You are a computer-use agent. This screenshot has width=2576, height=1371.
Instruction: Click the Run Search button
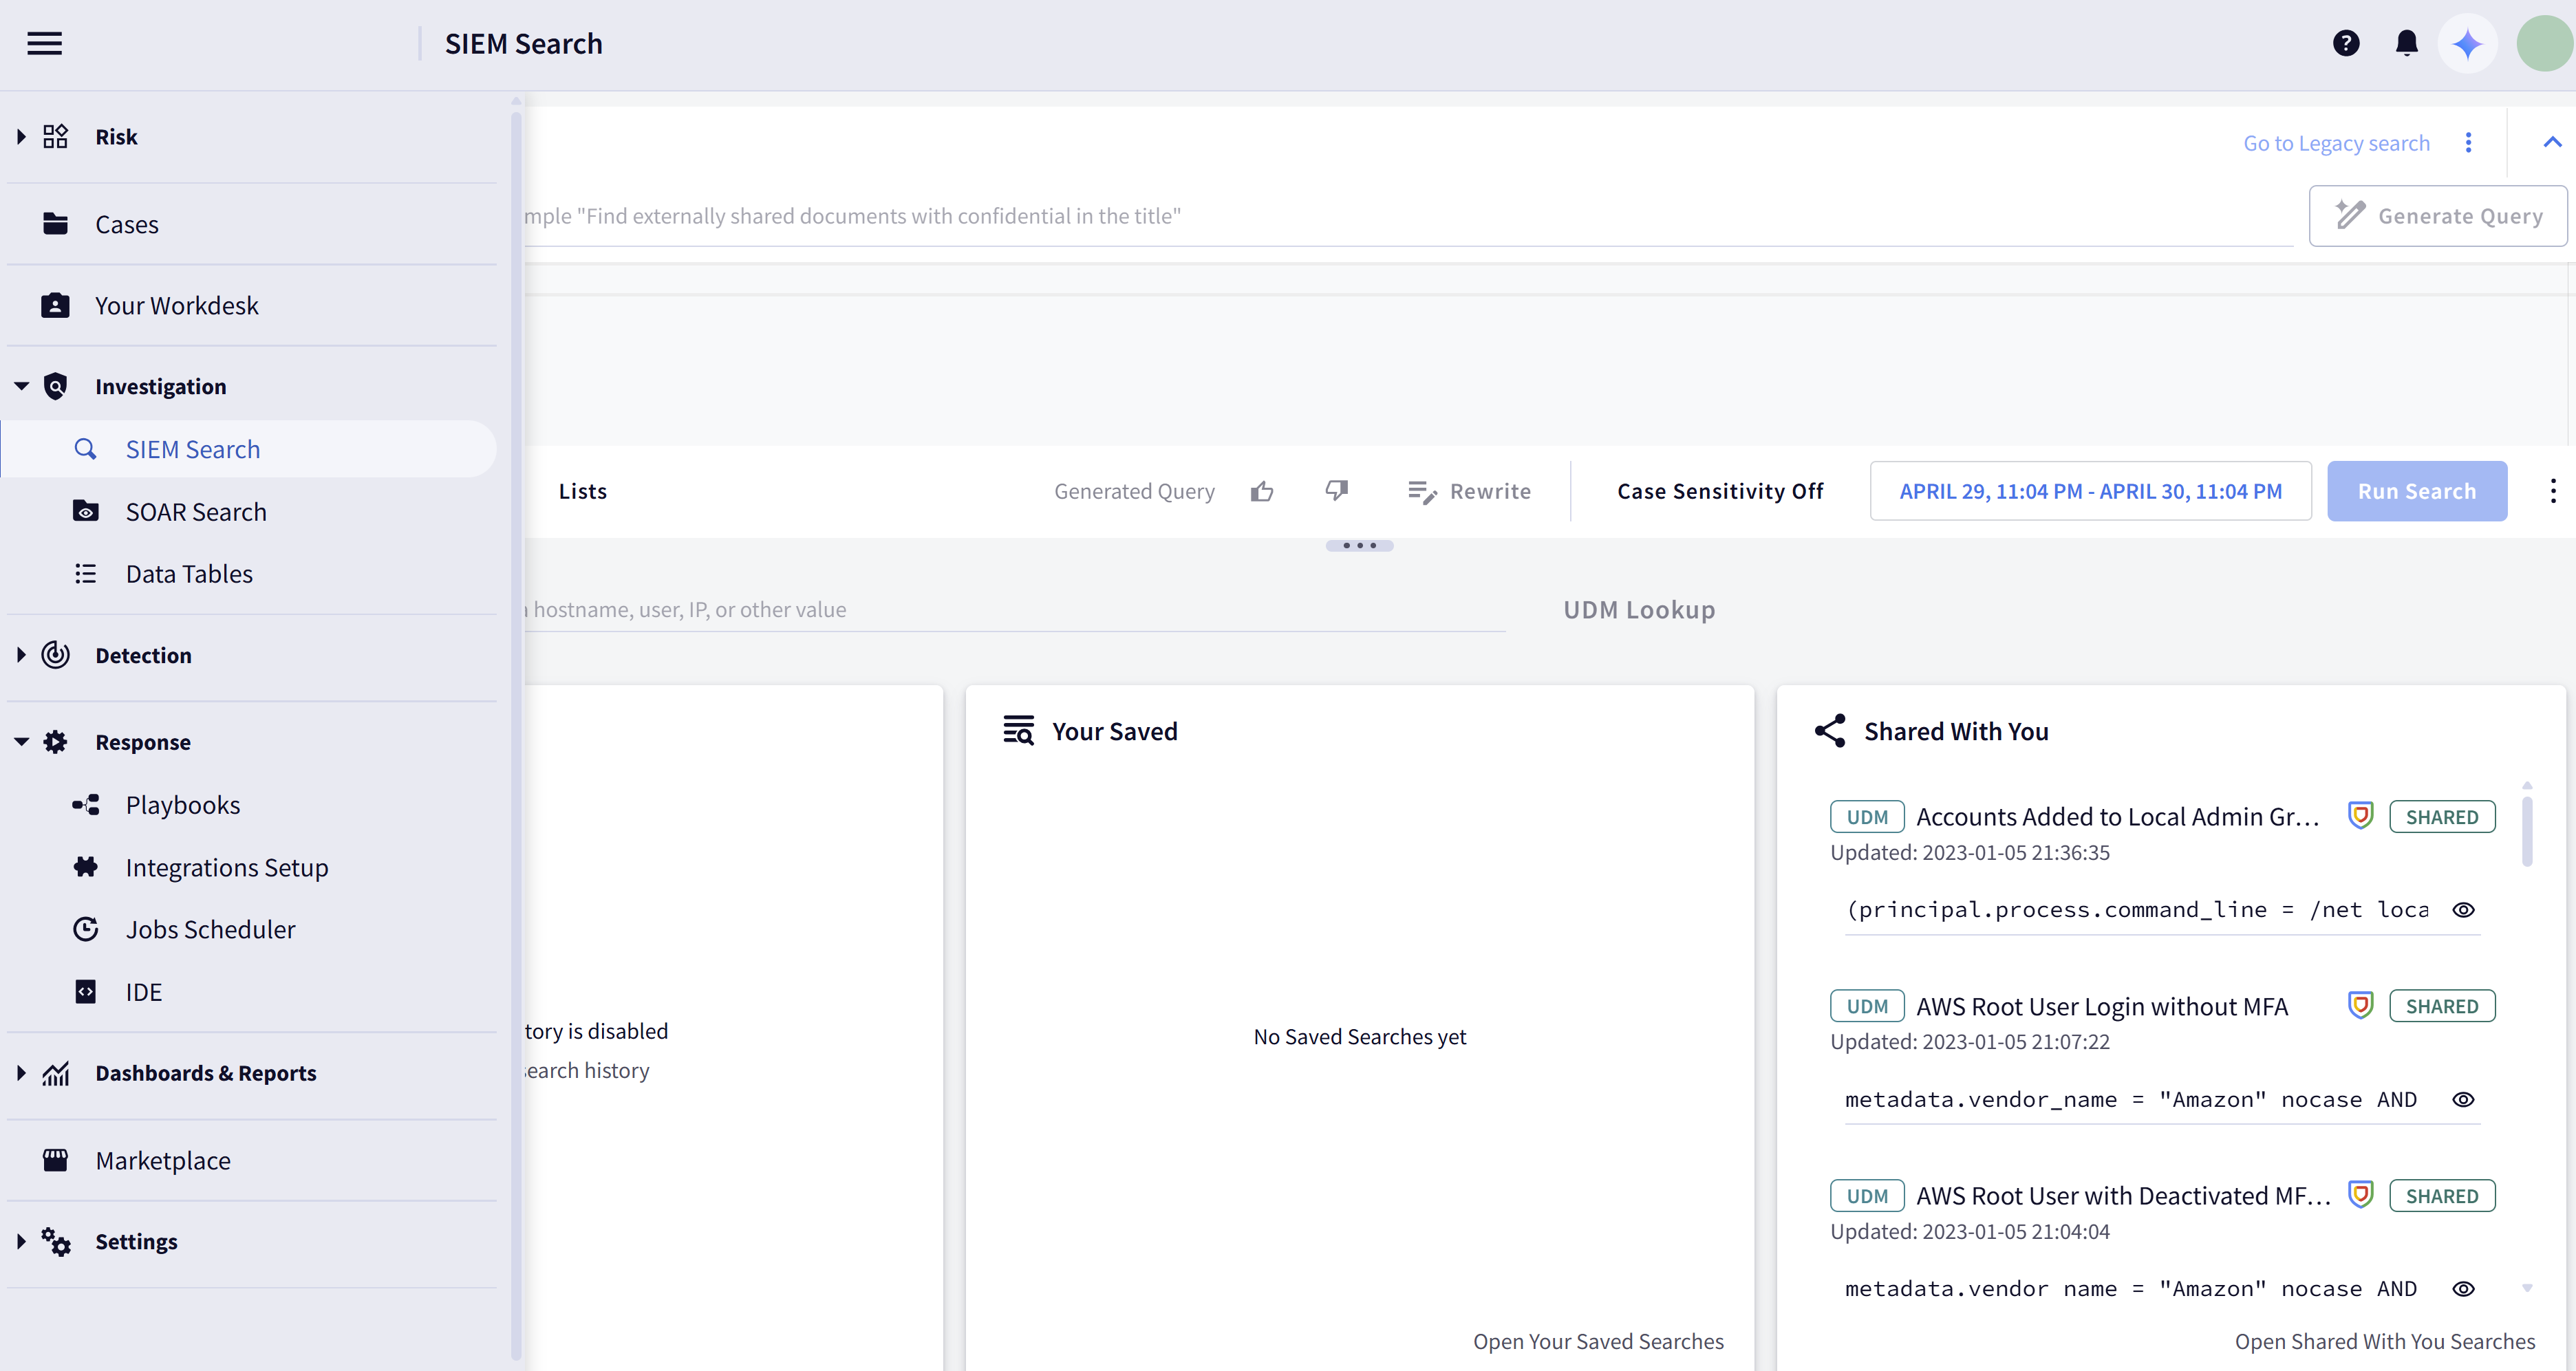coord(2417,491)
